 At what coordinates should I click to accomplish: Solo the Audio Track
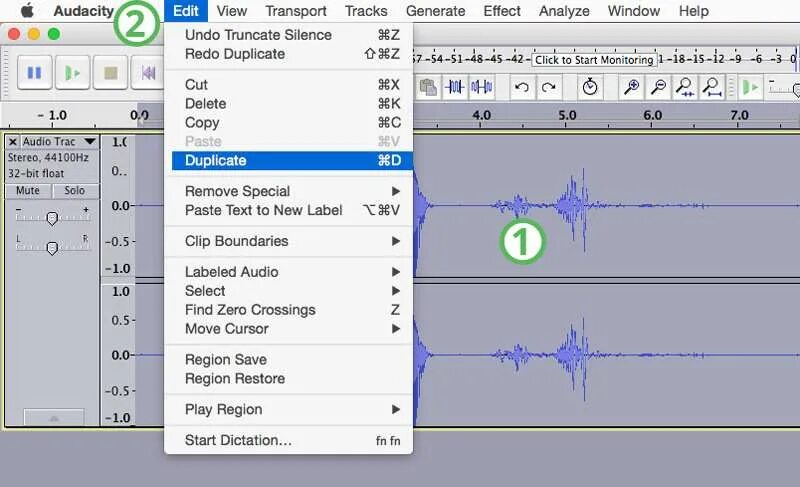[x=74, y=191]
